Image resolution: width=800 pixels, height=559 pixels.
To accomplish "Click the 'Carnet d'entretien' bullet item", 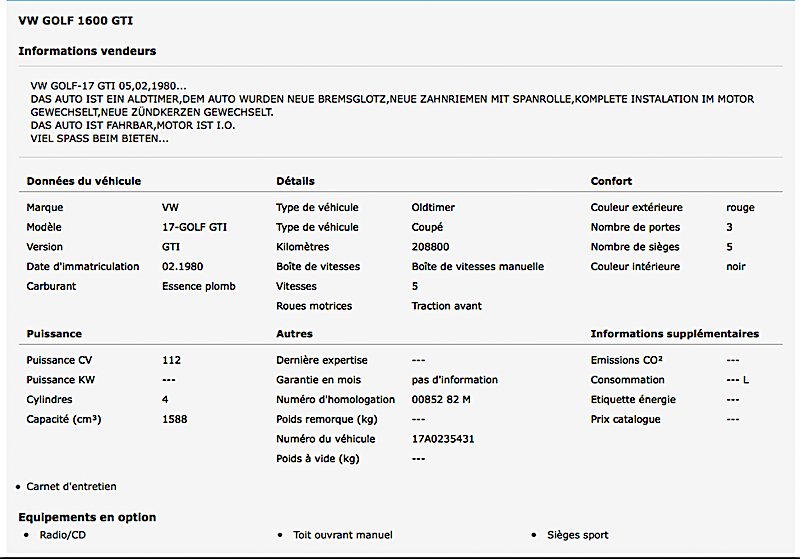I will point(71,487).
